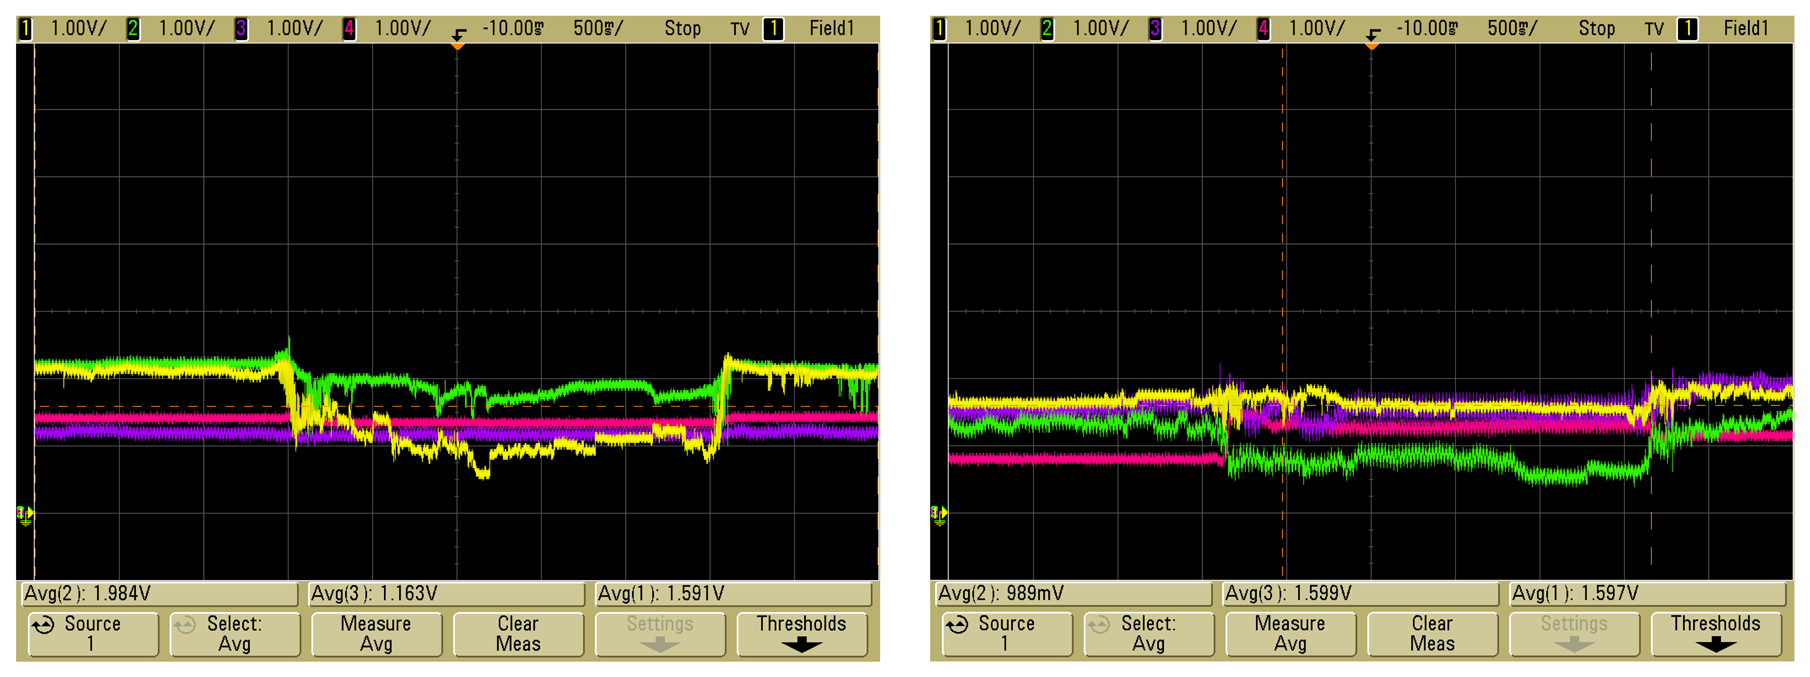Viewport: 1810px width, 677px height.
Task: Click trigger edge icon on right scope
Action: (x=1373, y=33)
